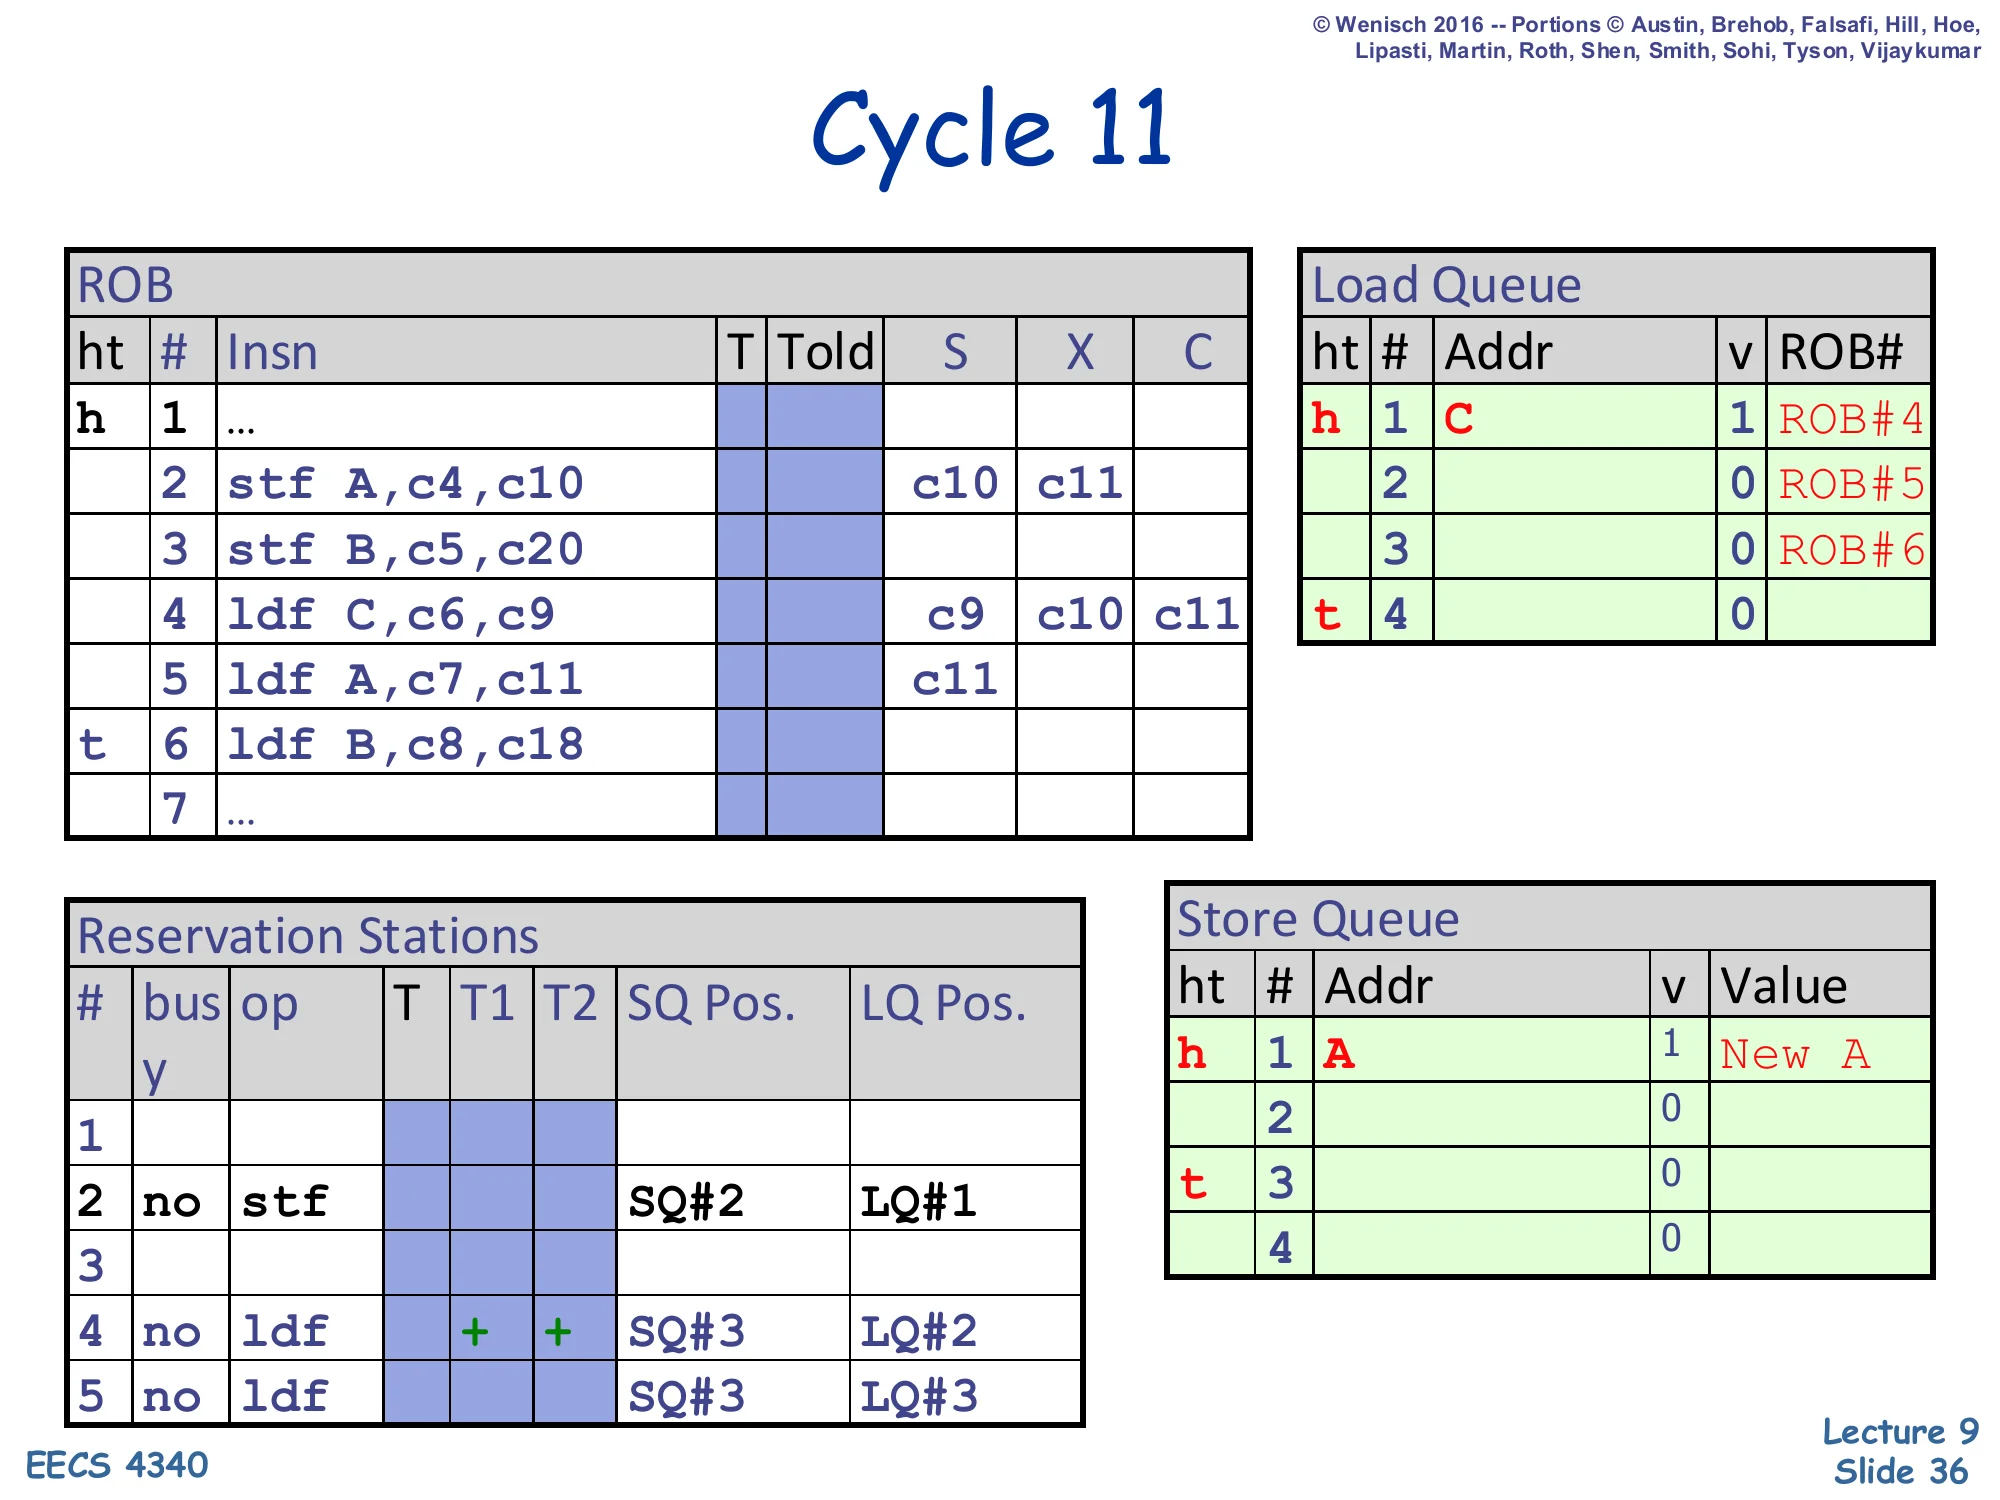Select instruction 'stf A,c4,c10' in ROB
The height and width of the screenshot is (1500, 2000).
click(405, 484)
